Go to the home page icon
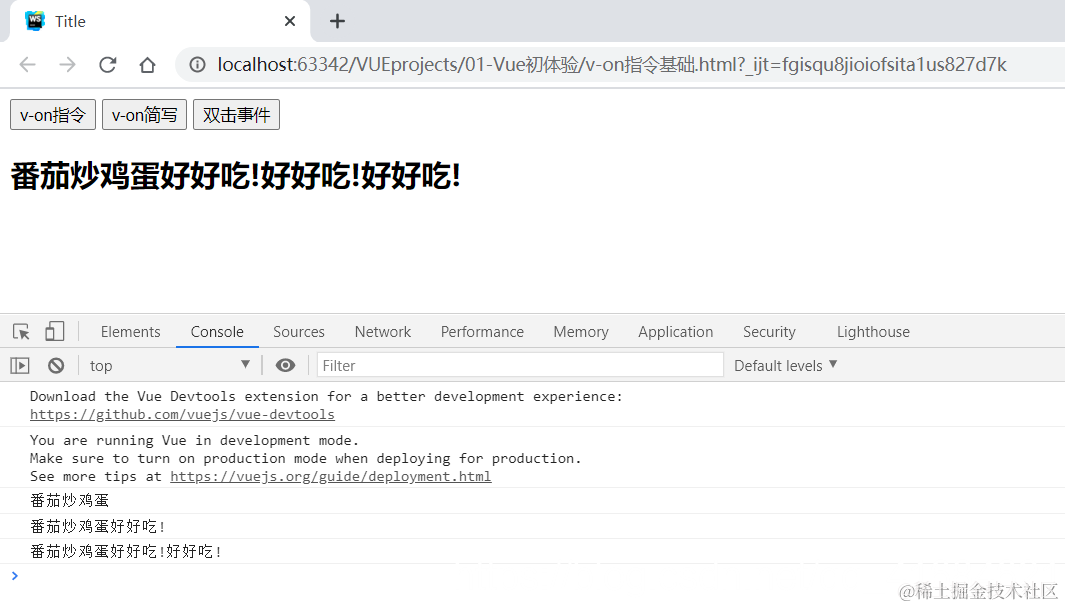This screenshot has height=608, width=1065. (147, 65)
